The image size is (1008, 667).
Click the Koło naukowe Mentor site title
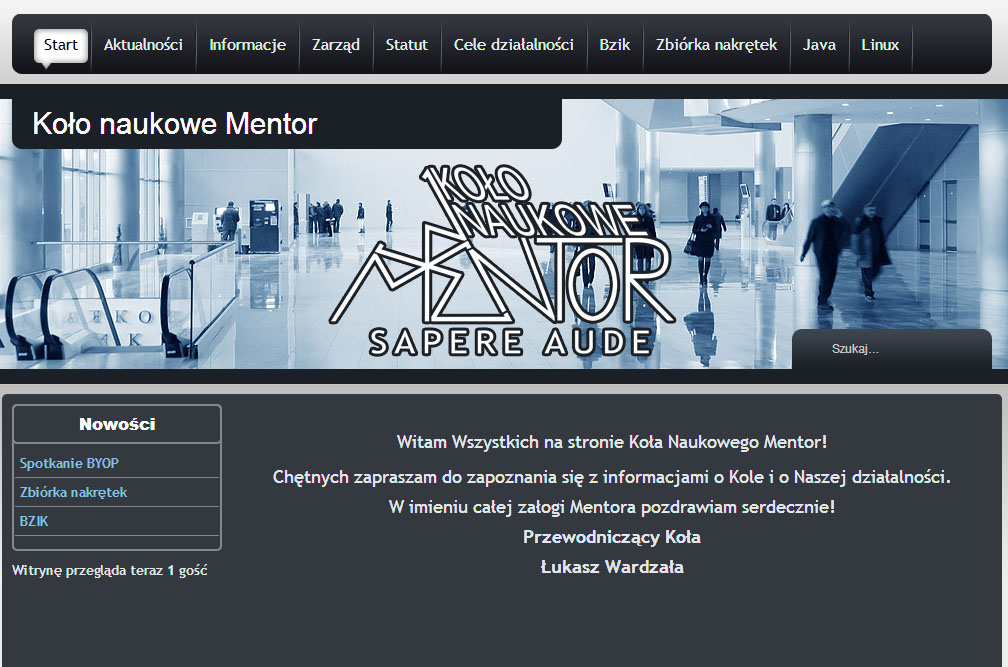coord(175,123)
